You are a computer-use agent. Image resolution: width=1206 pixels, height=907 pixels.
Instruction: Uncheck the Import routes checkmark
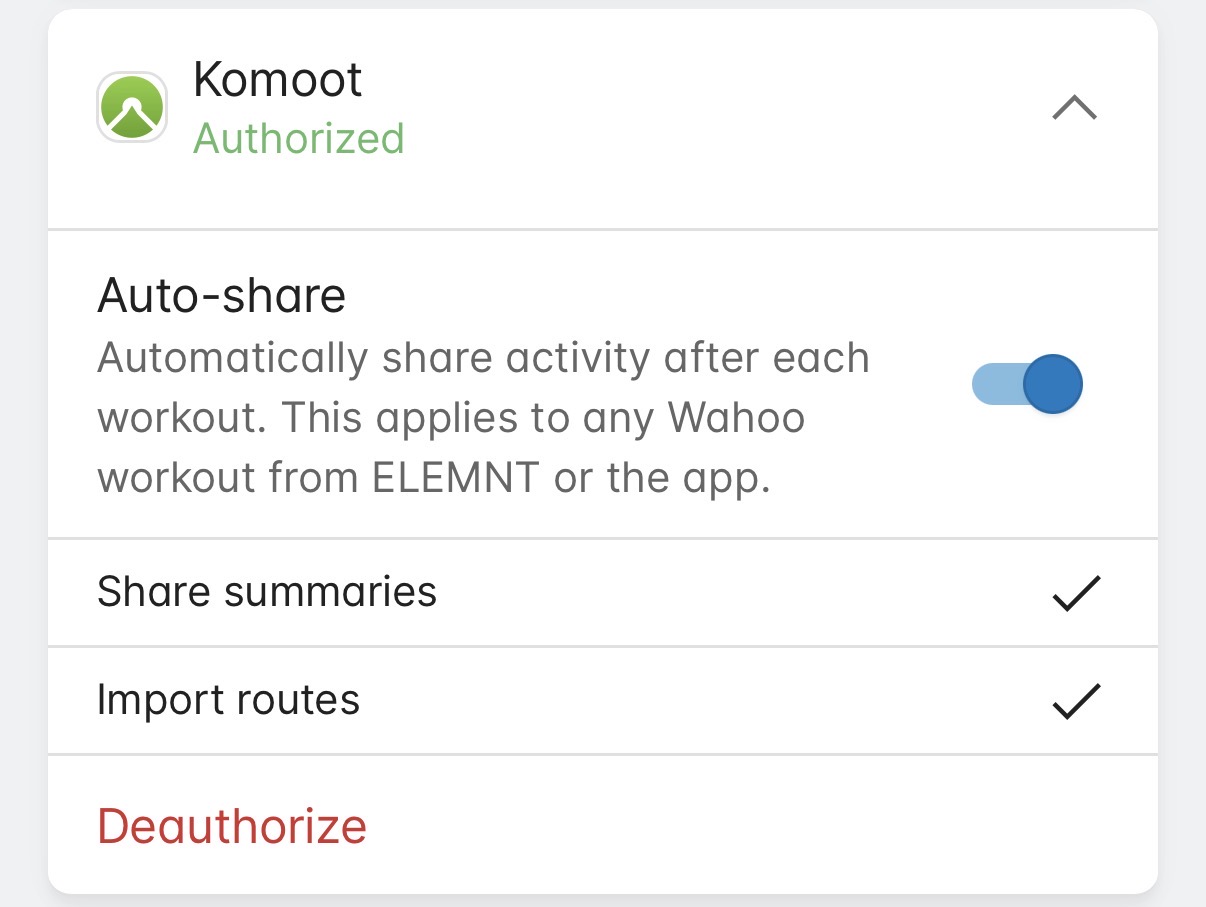coord(1076,701)
